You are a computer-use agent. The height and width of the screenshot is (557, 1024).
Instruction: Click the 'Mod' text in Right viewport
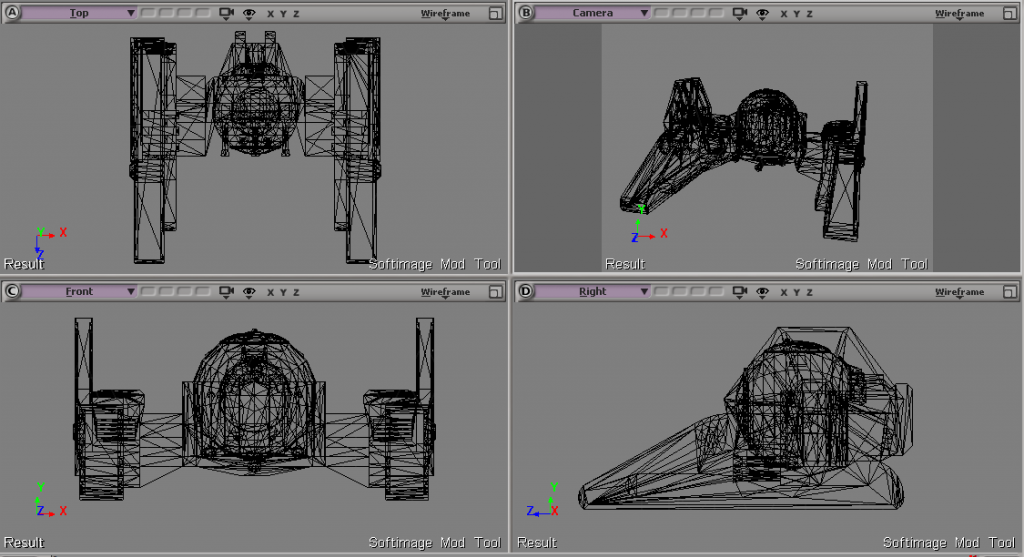click(967, 543)
